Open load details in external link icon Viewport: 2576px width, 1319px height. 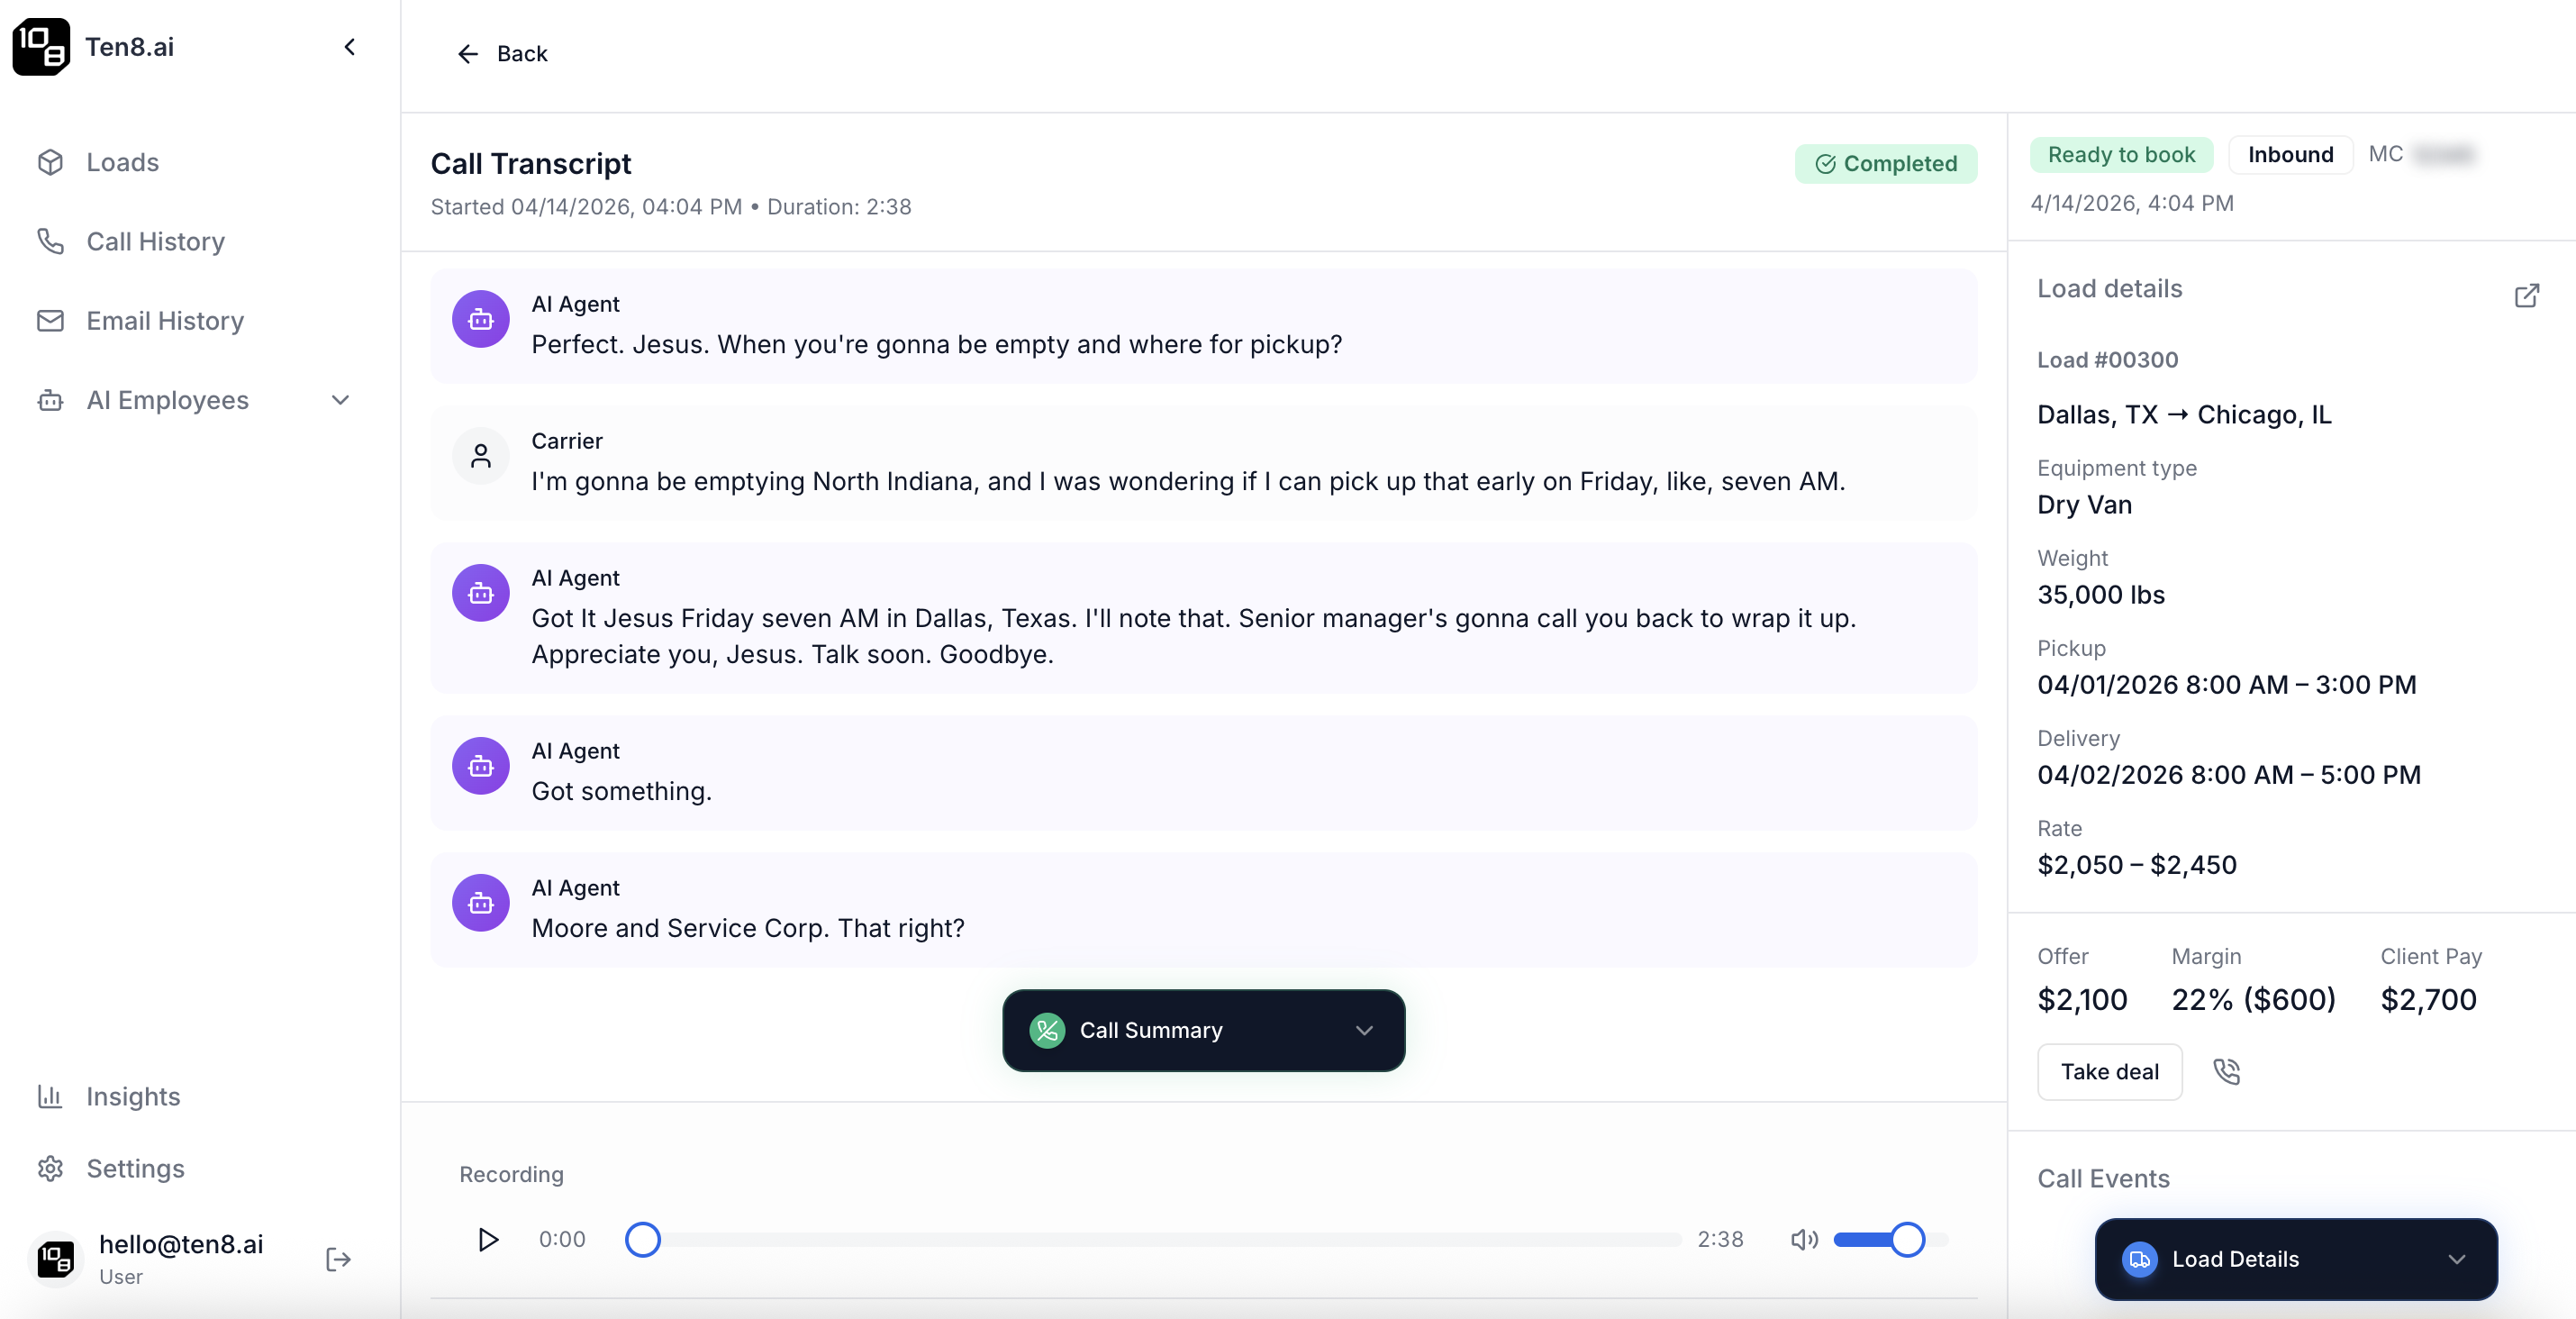click(x=2526, y=295)
